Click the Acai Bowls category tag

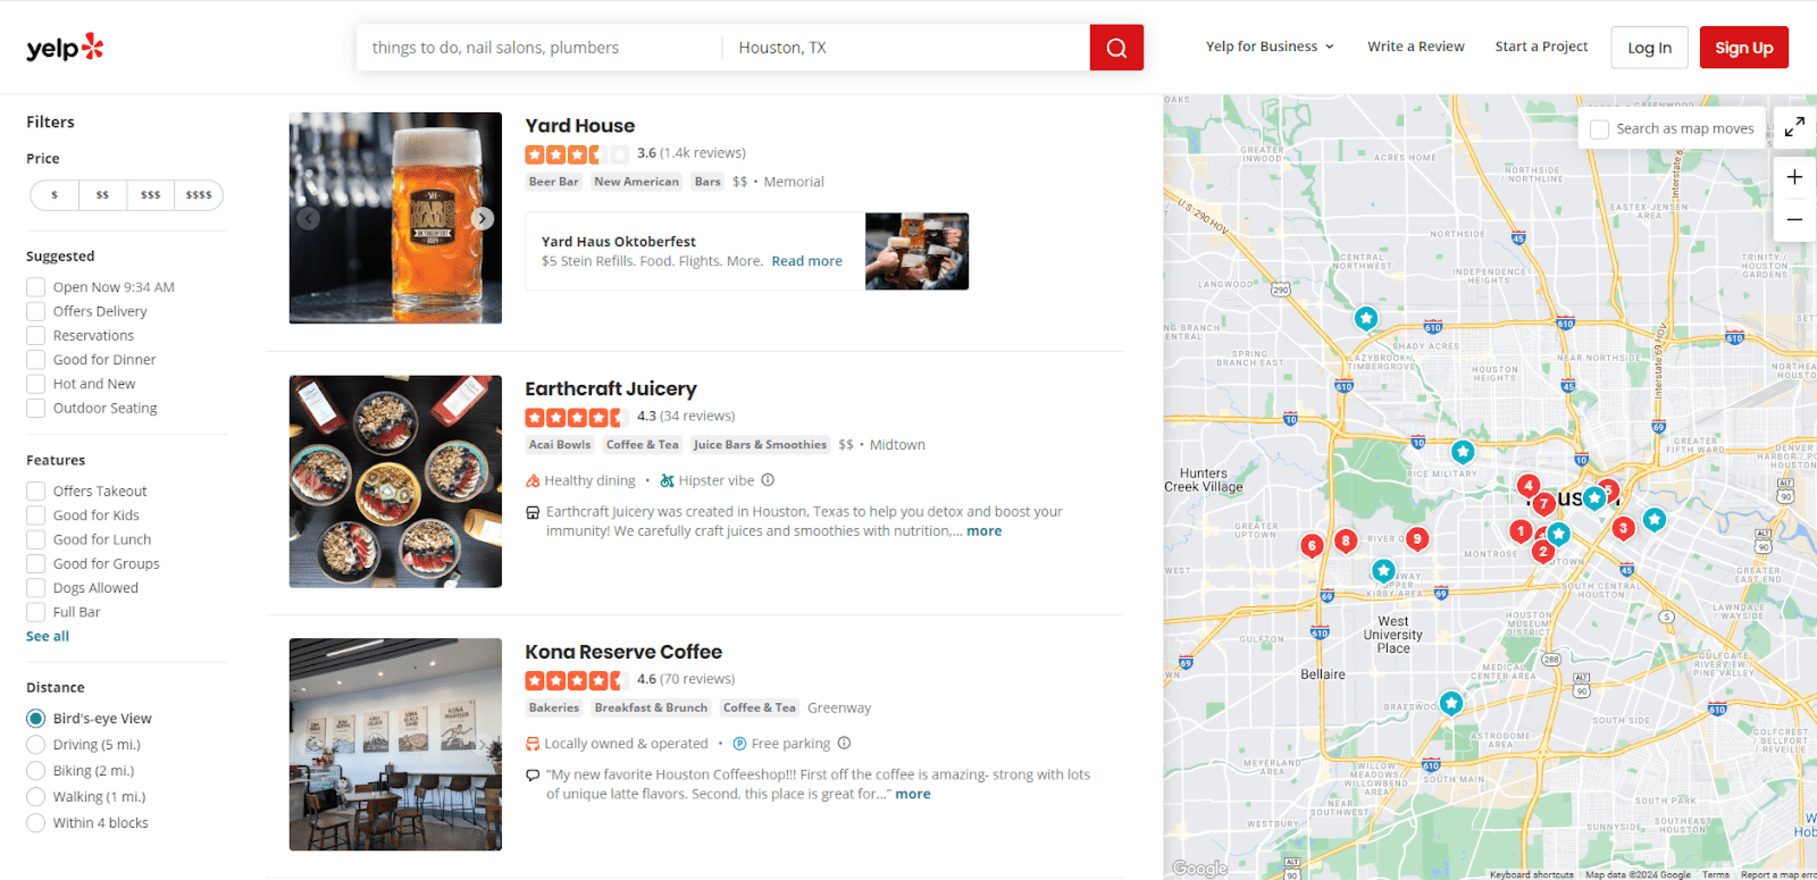560,445
